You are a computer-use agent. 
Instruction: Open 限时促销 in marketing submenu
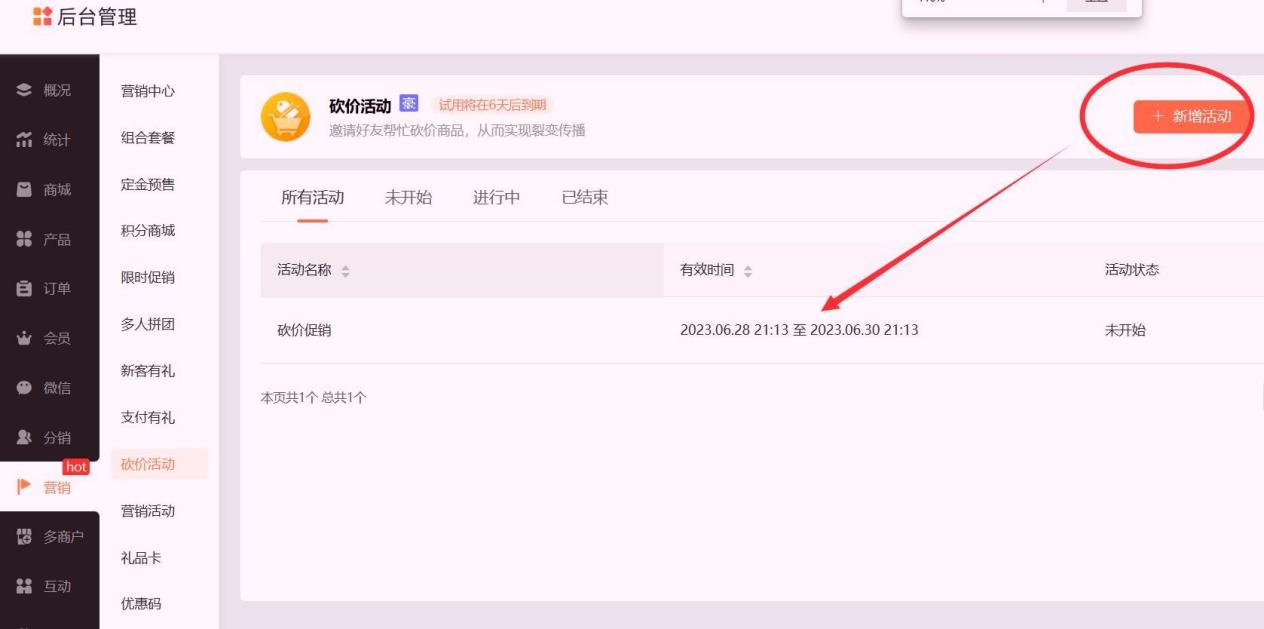tap(148, 277)
